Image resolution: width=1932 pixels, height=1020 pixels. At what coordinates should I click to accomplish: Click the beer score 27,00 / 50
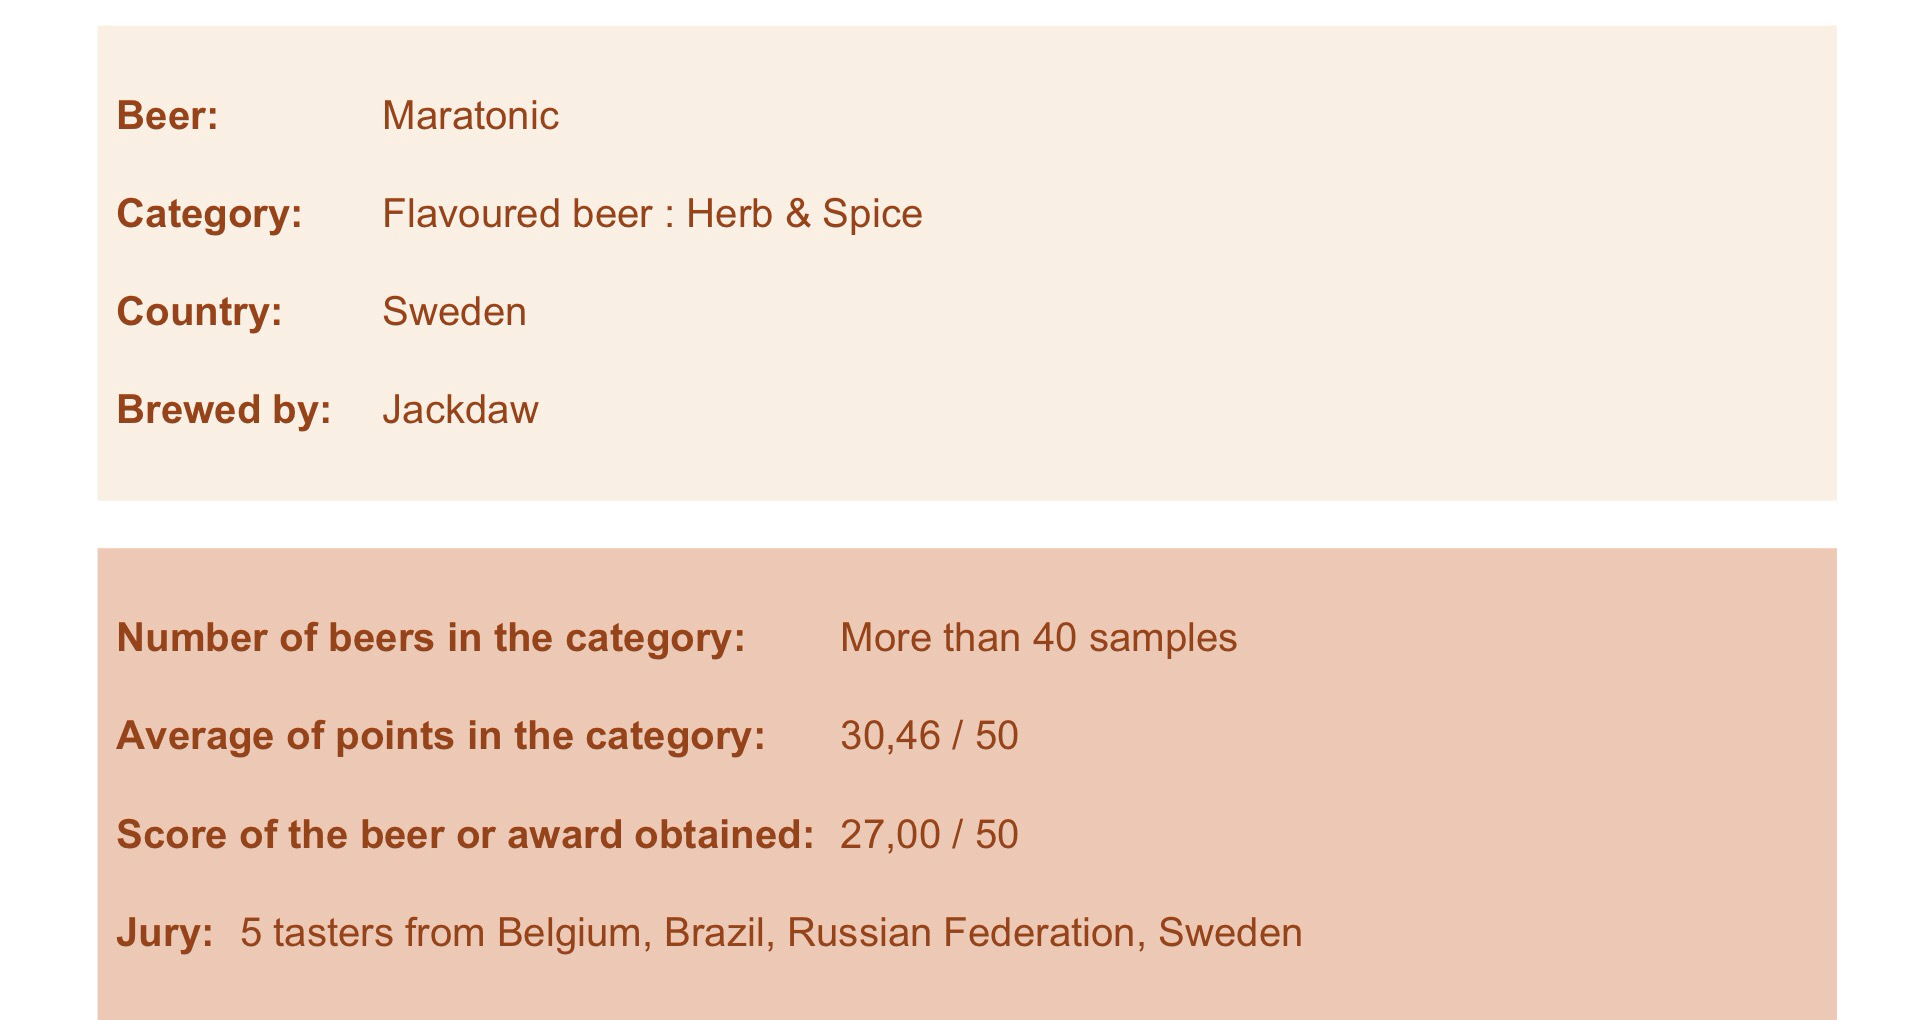[x=929, y=835]
